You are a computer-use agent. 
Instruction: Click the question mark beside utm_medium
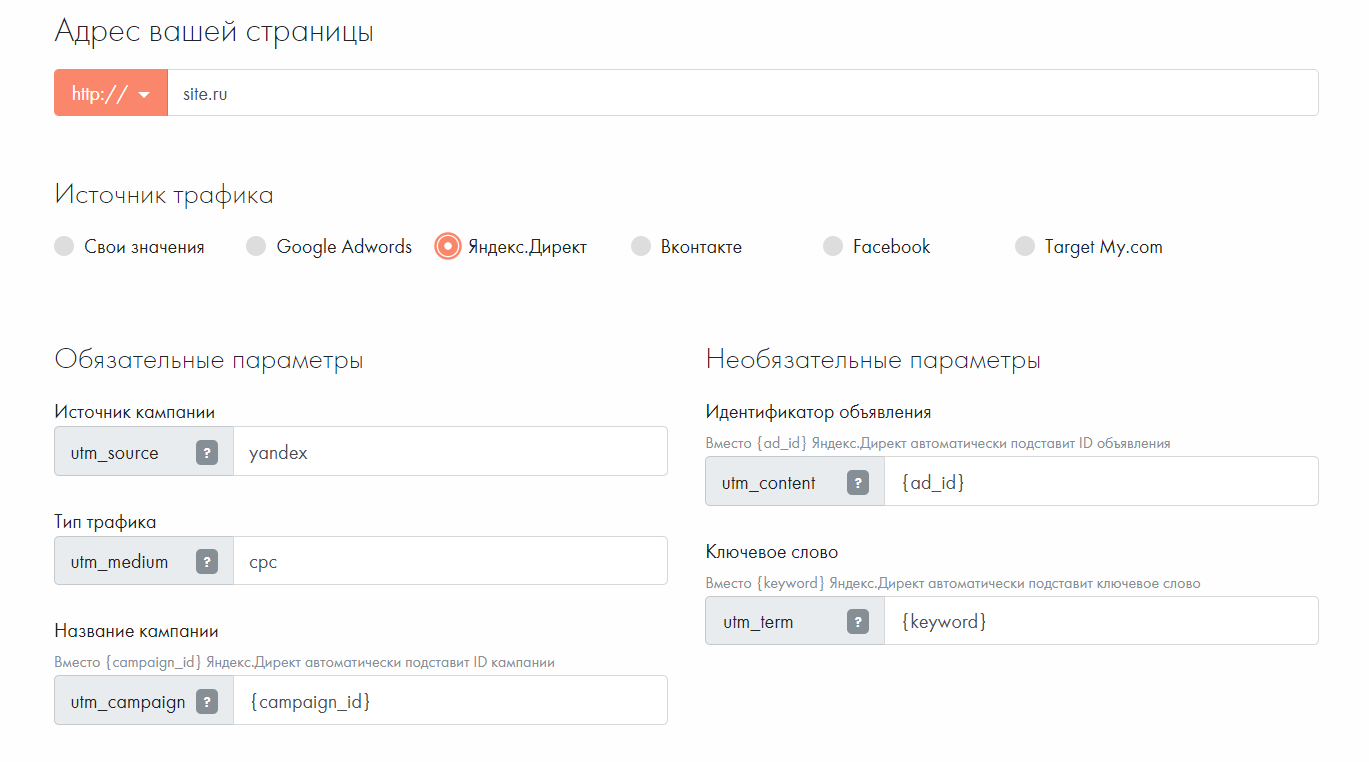pyautogui.click(x=207, y=561)
